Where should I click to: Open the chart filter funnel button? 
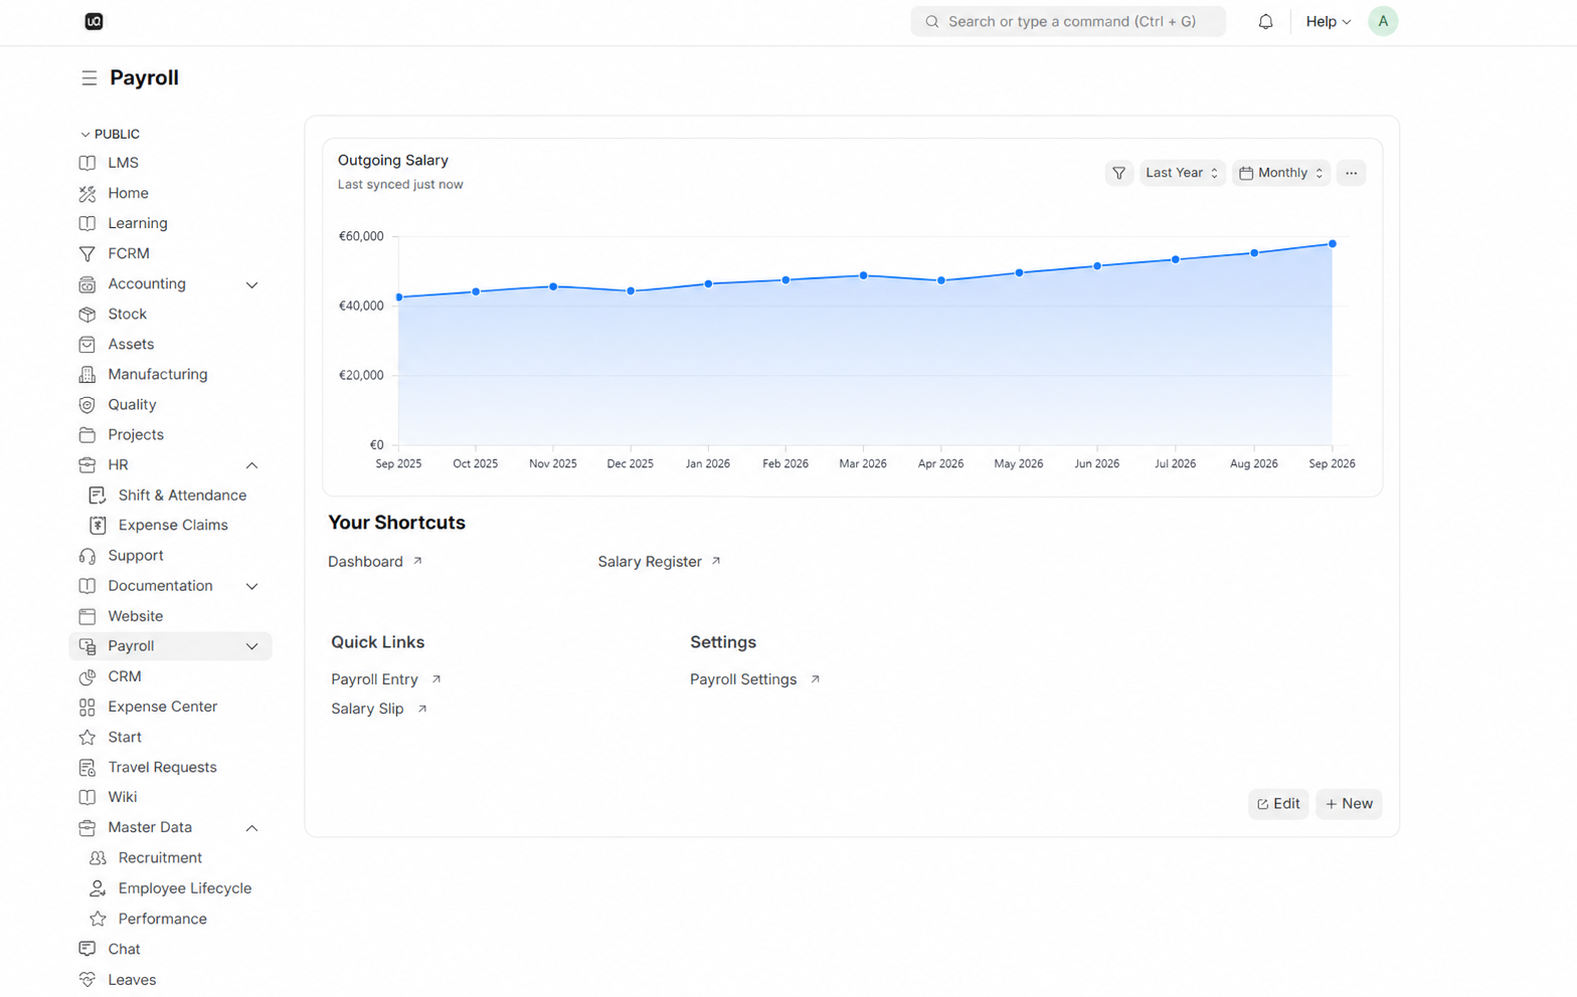[1119, 173]
